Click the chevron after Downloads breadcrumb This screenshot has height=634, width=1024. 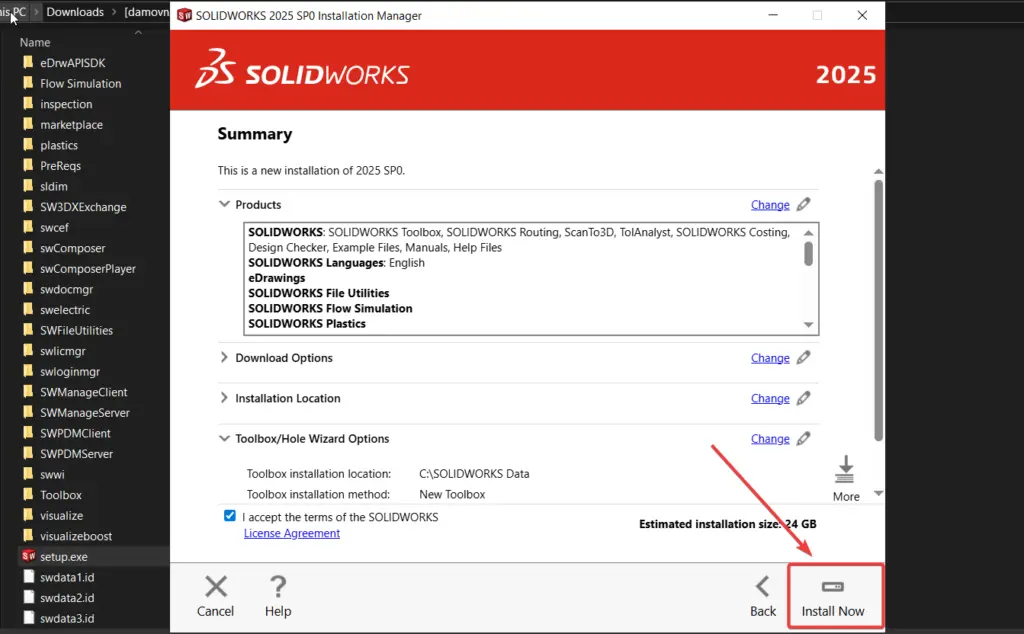[114, 12]
